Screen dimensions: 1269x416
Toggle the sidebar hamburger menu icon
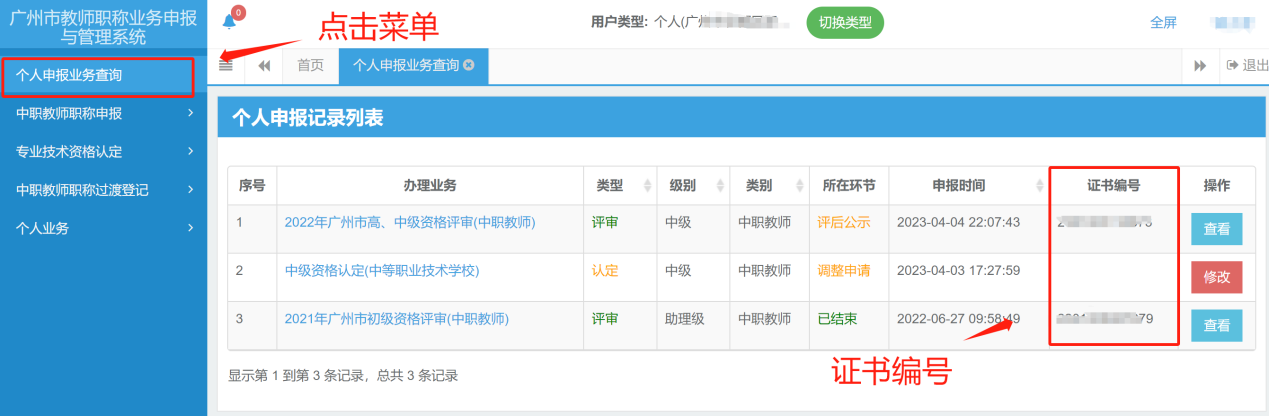coord(226,65)
